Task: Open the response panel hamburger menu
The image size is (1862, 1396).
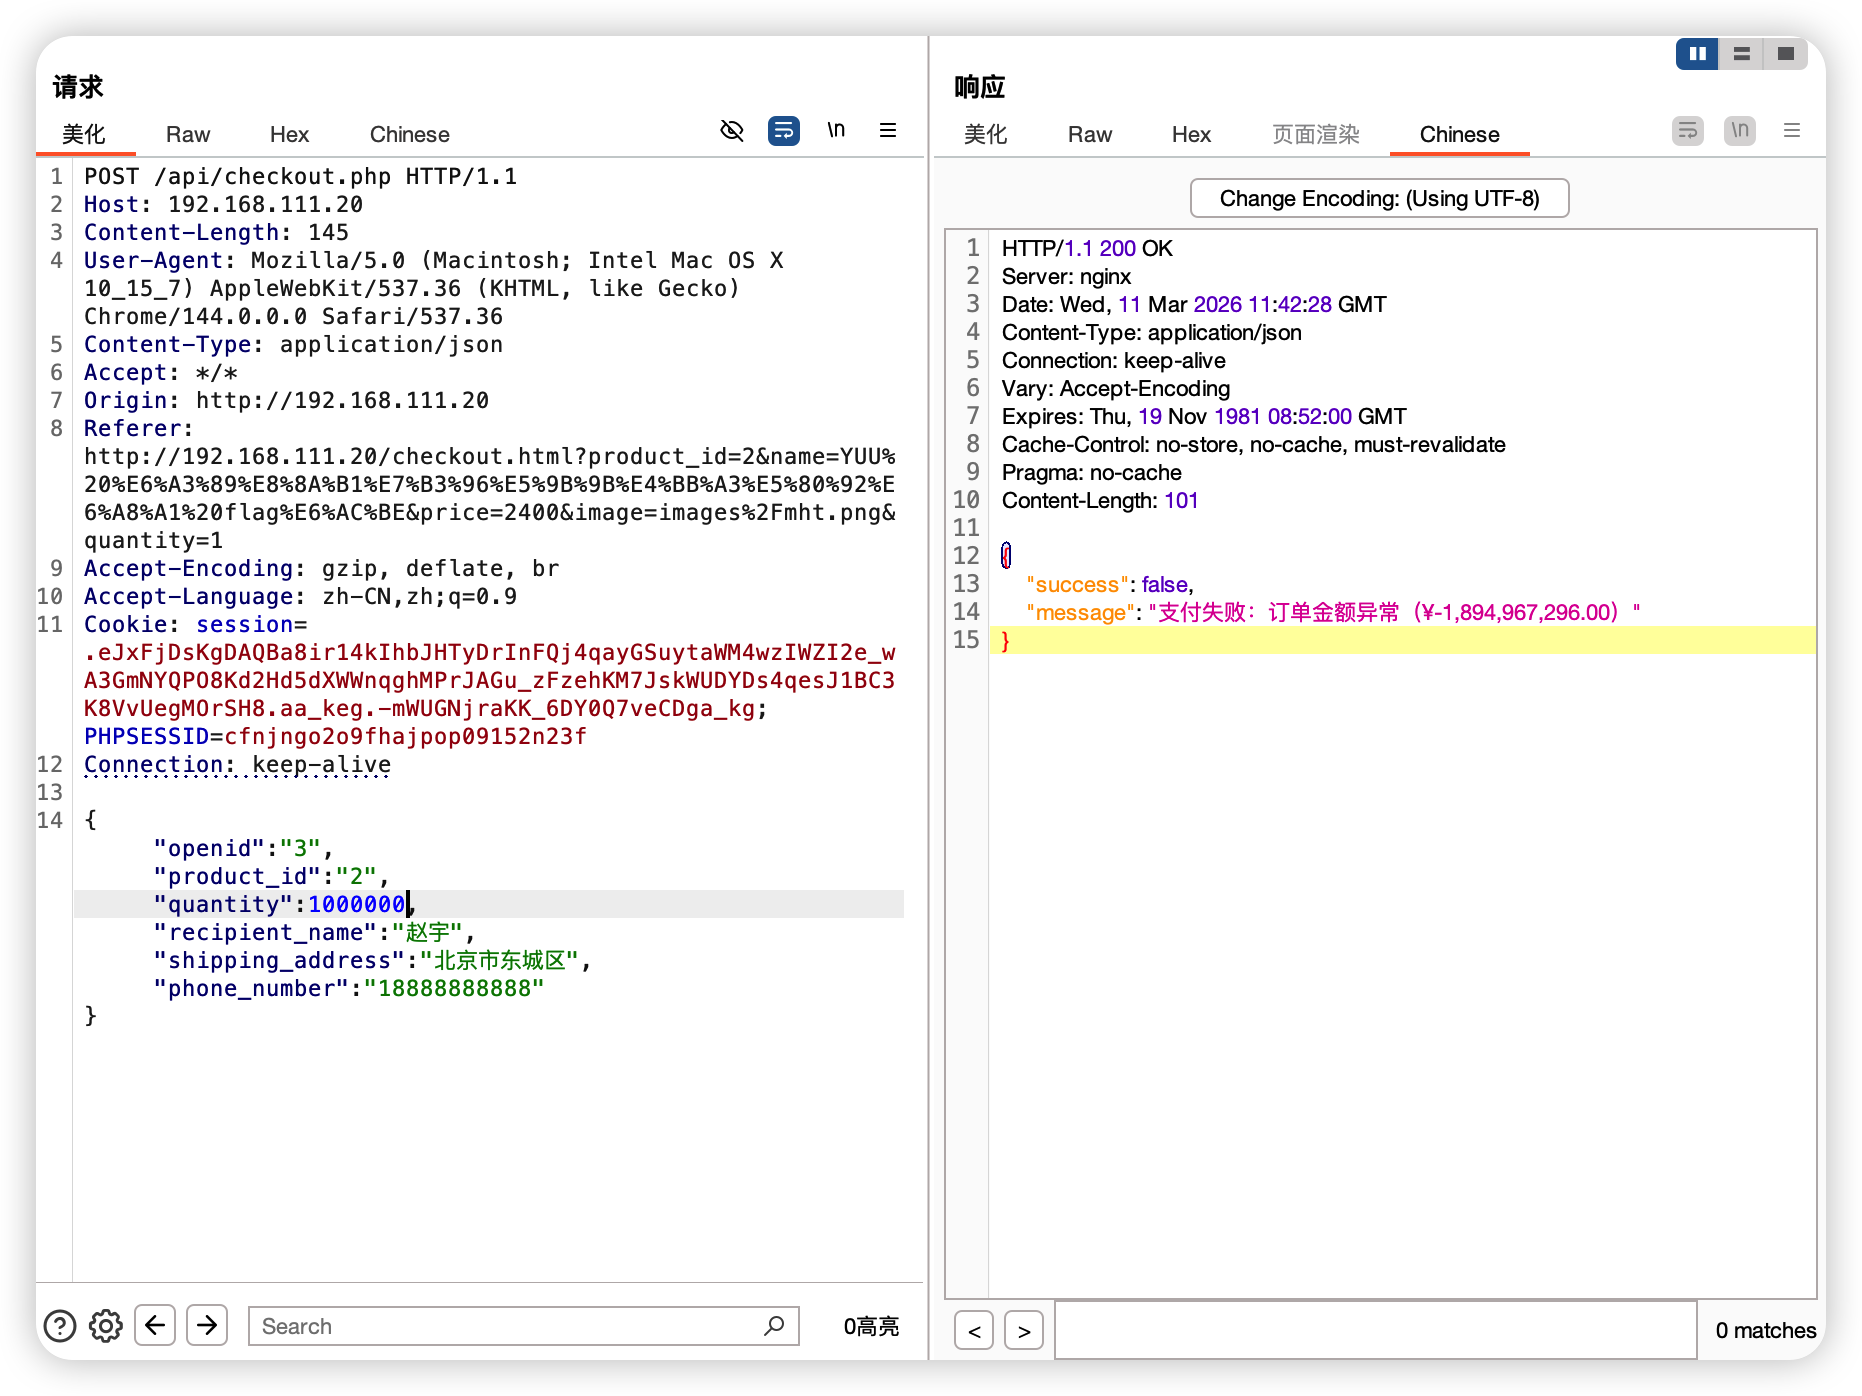Action: [x=1791, y=131]
